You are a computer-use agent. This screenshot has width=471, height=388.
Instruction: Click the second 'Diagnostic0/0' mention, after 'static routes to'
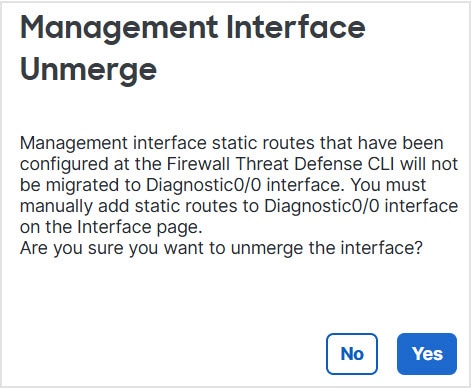[322, 206]
